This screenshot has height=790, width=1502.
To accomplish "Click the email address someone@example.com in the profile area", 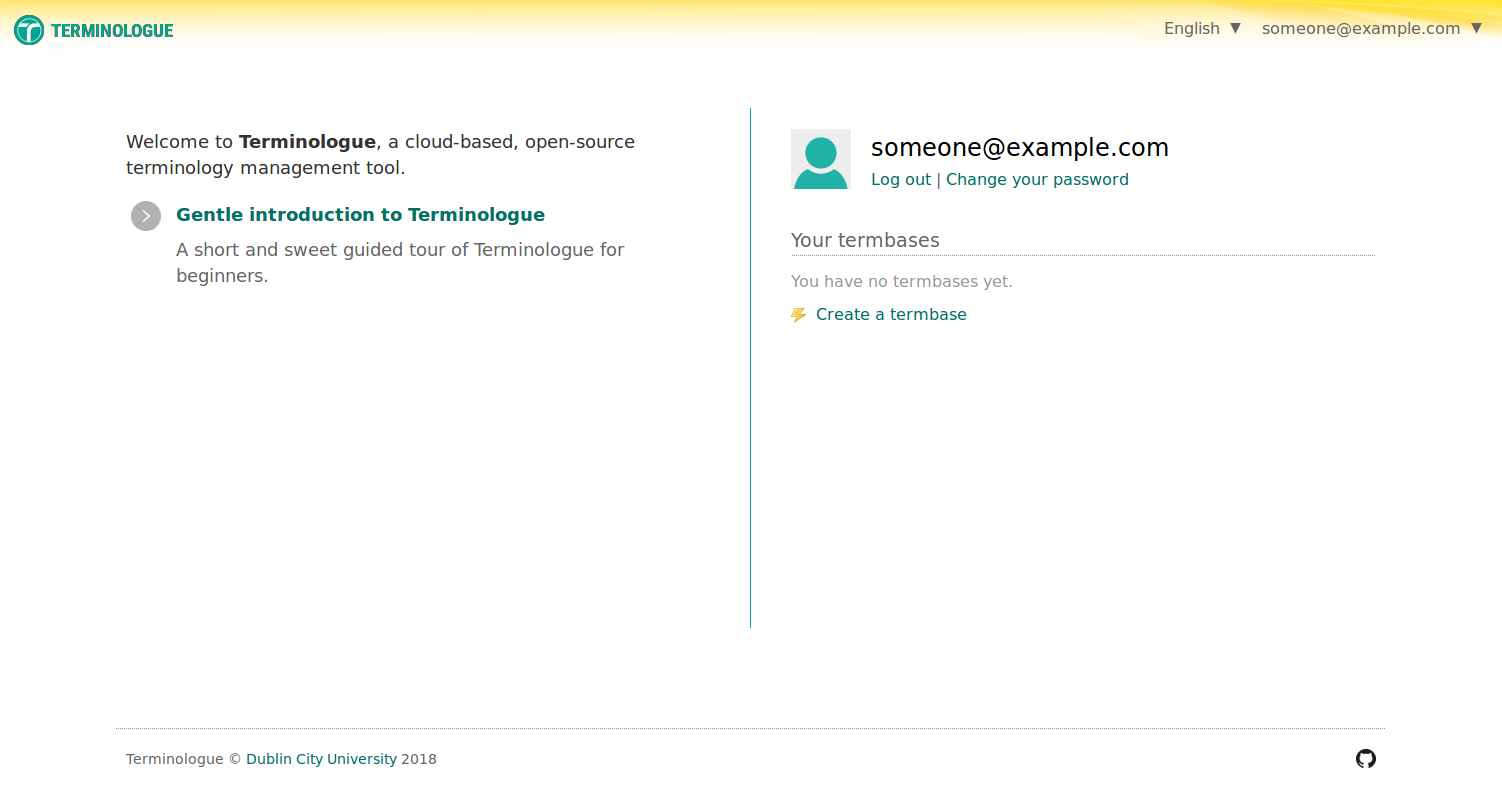I will [1019, 147].
